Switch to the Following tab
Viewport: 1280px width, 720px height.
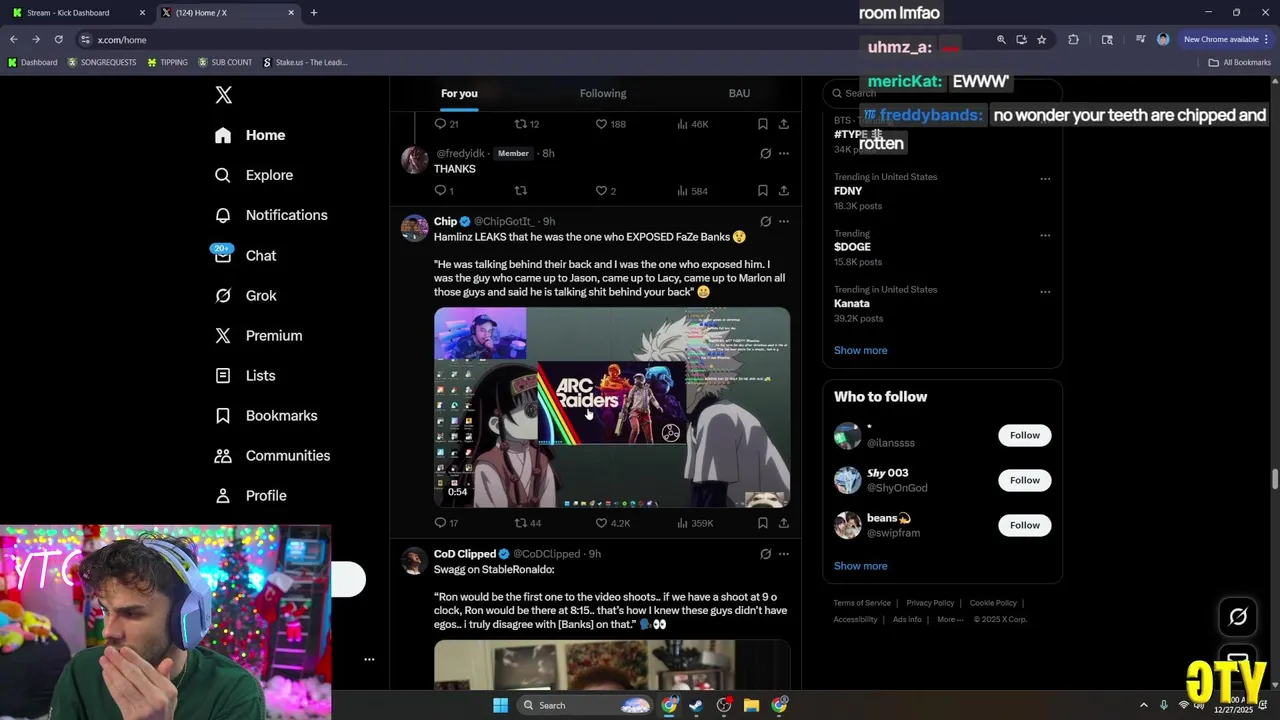click(603, 93)
